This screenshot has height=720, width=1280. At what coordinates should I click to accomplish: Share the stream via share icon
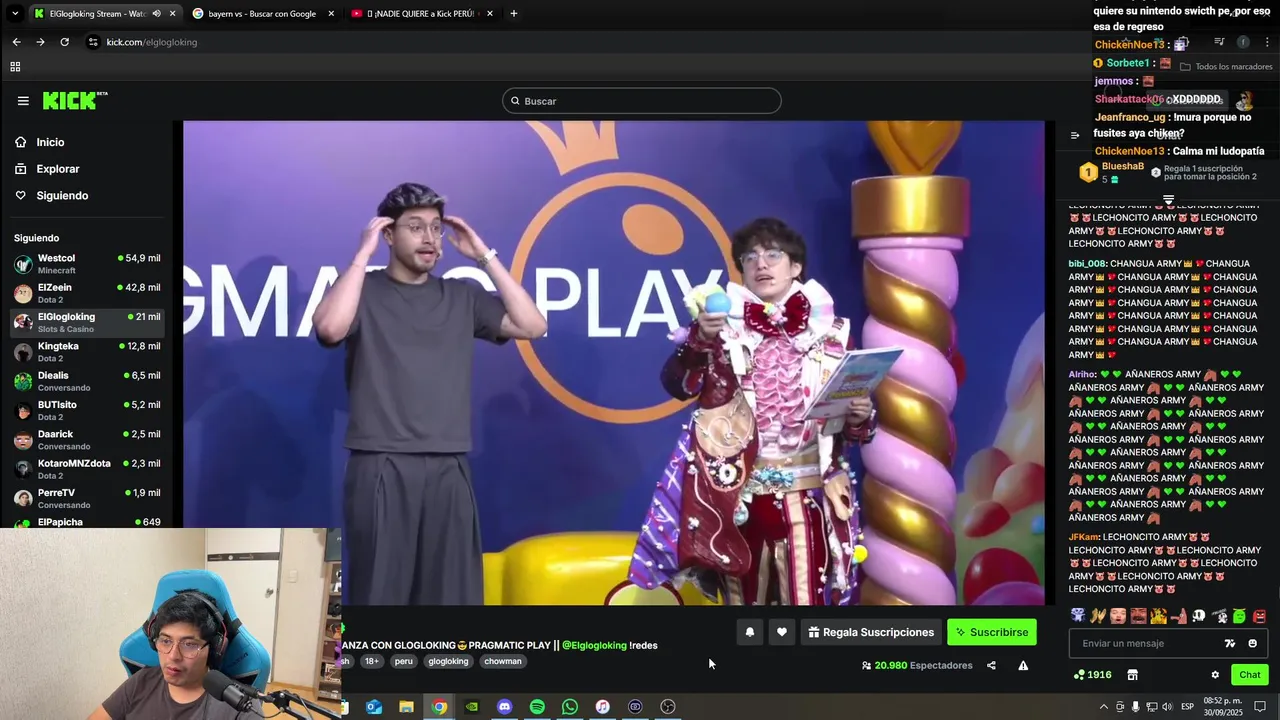(991, 665)
